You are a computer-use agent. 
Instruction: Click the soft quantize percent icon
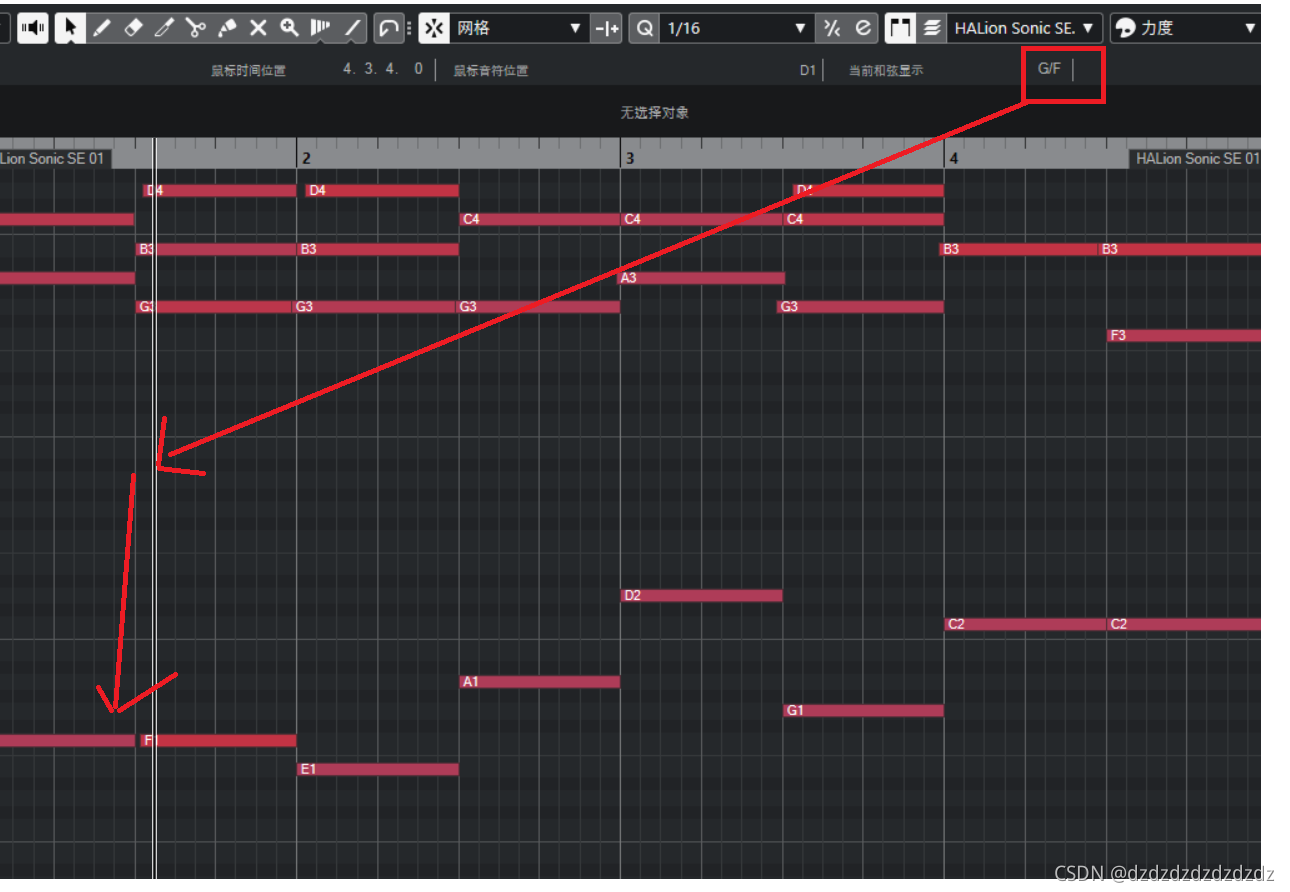pos(831,28)
